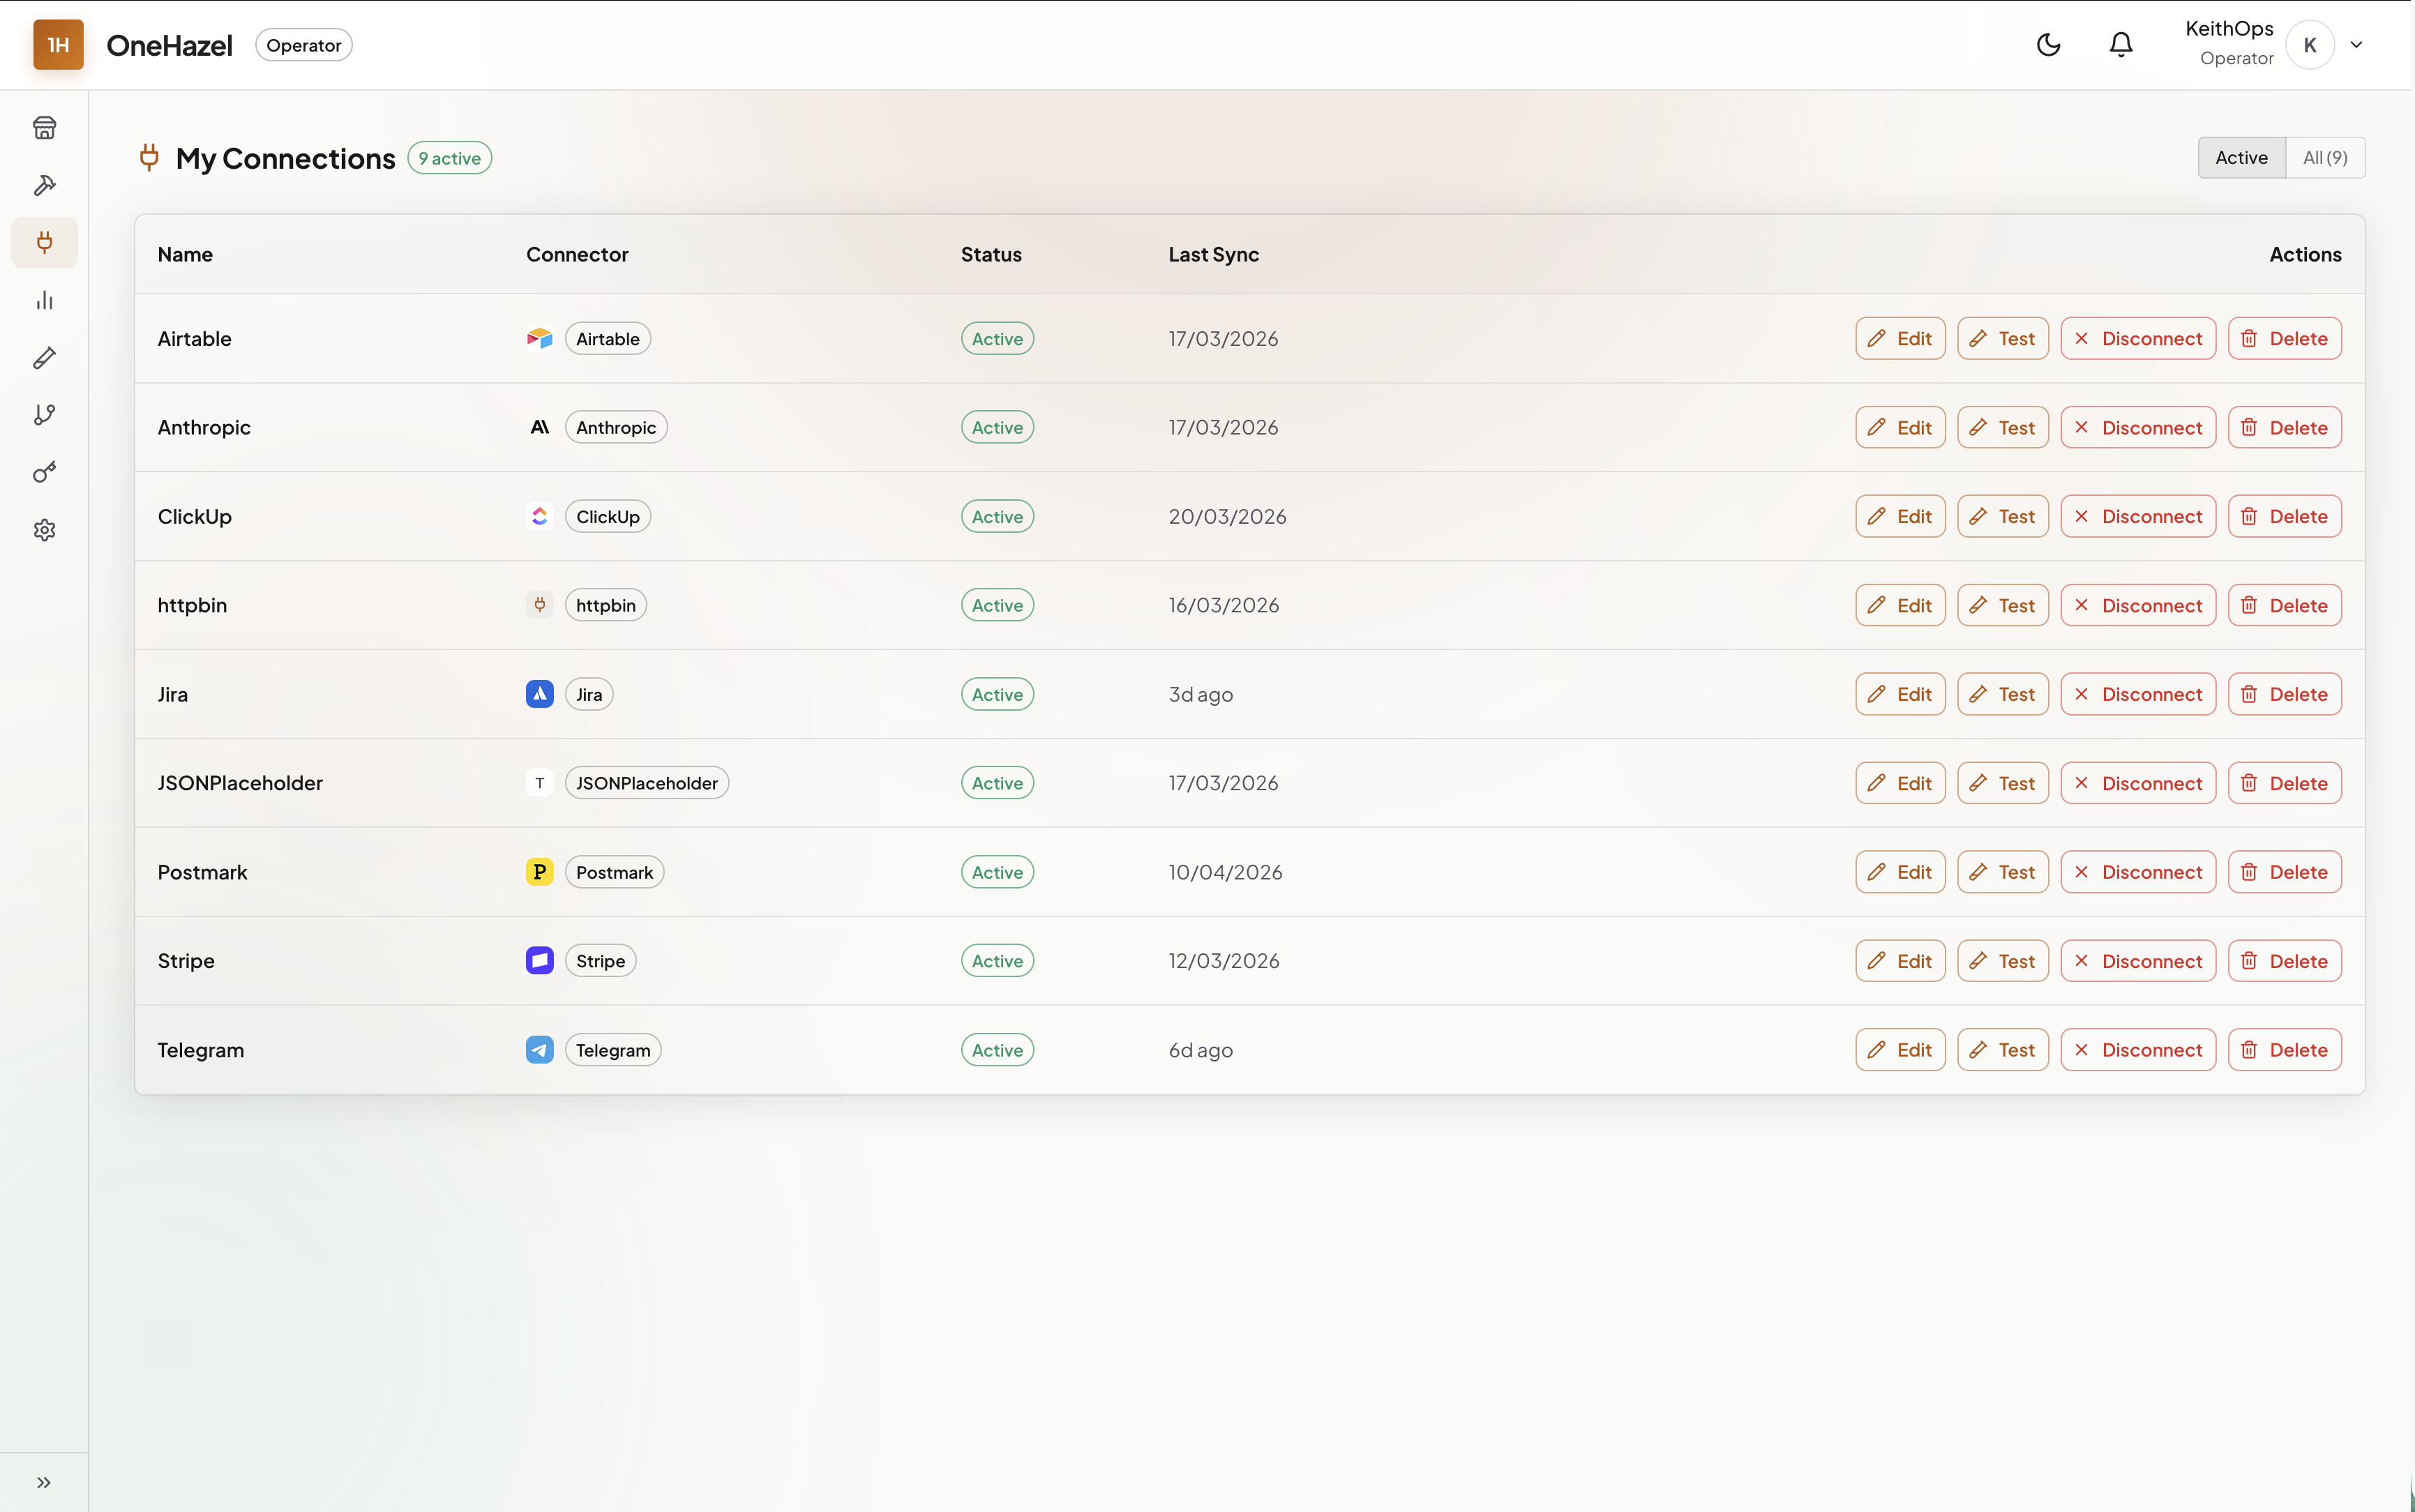The height and width of the screenshot is (1512, 2415).
Task: Open the pencil editor sidebar icon
Action: pyautogui.click(x=44, y=358)
